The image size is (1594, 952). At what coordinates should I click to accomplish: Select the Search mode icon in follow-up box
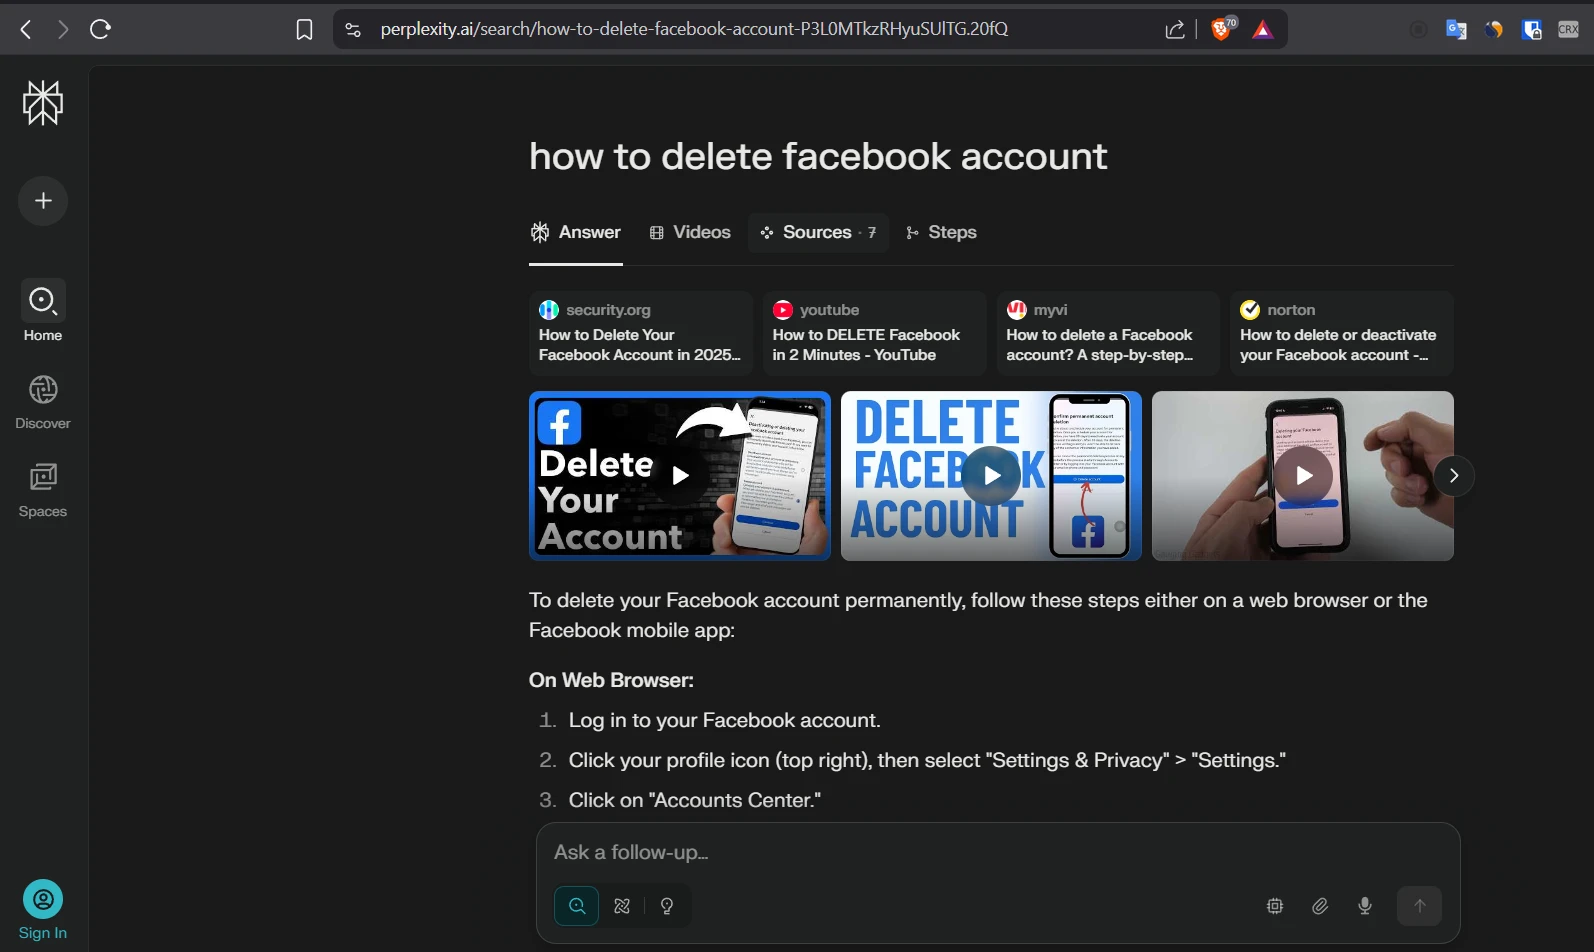(577, 906)
